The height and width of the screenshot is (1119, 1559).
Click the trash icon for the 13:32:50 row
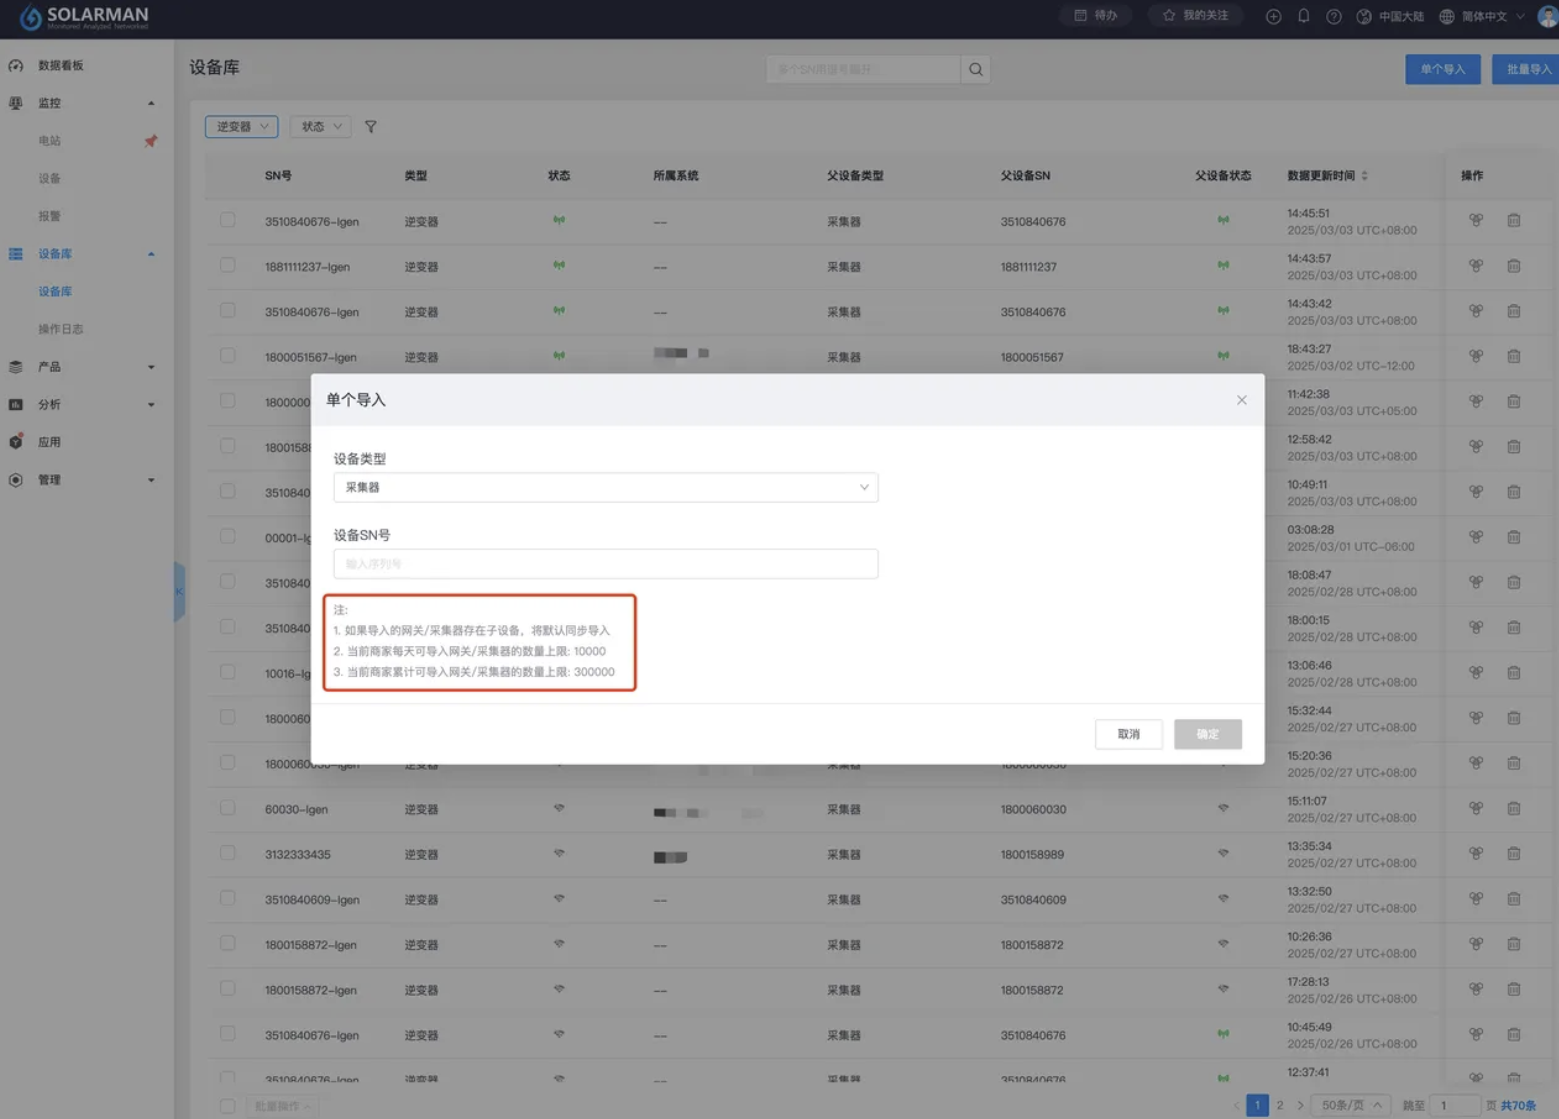(1514, 898)
